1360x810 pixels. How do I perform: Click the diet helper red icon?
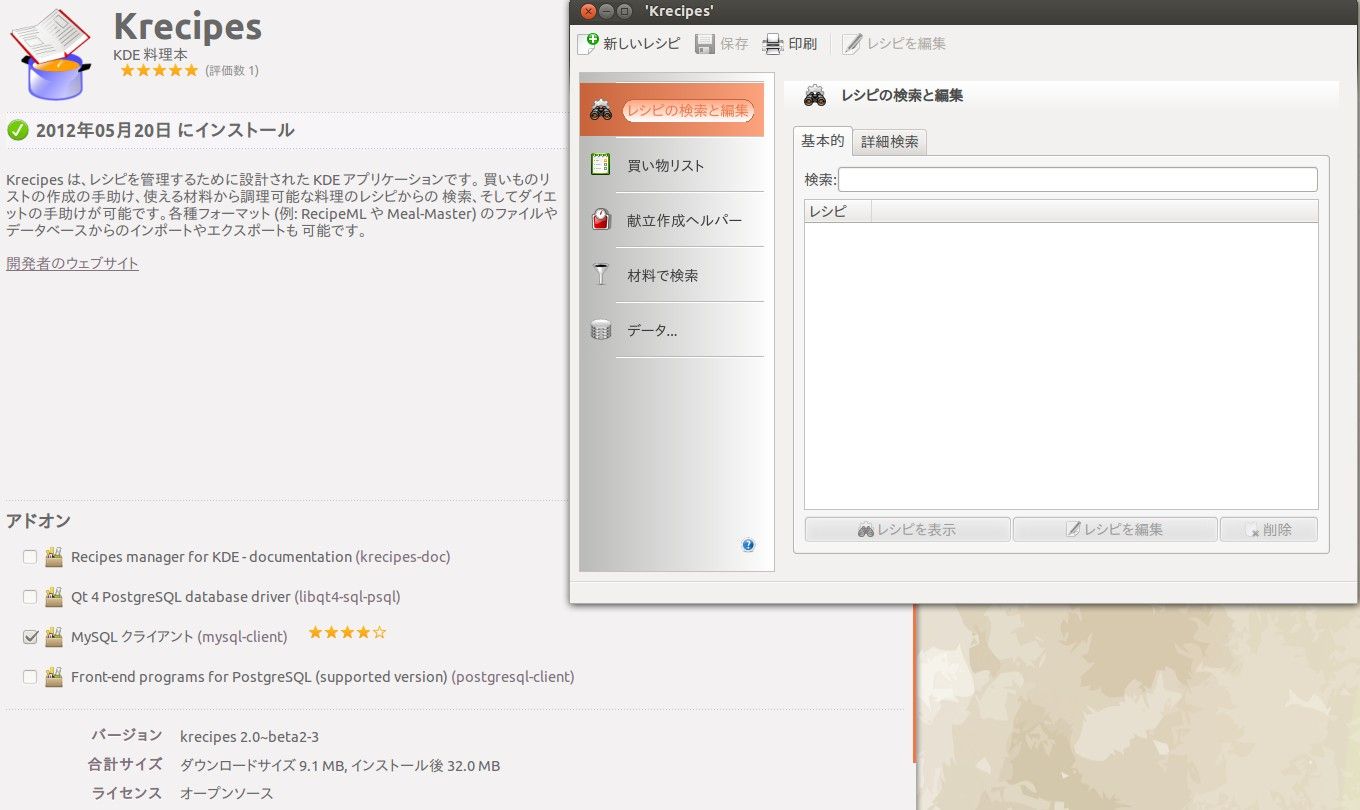coord(601,220)
